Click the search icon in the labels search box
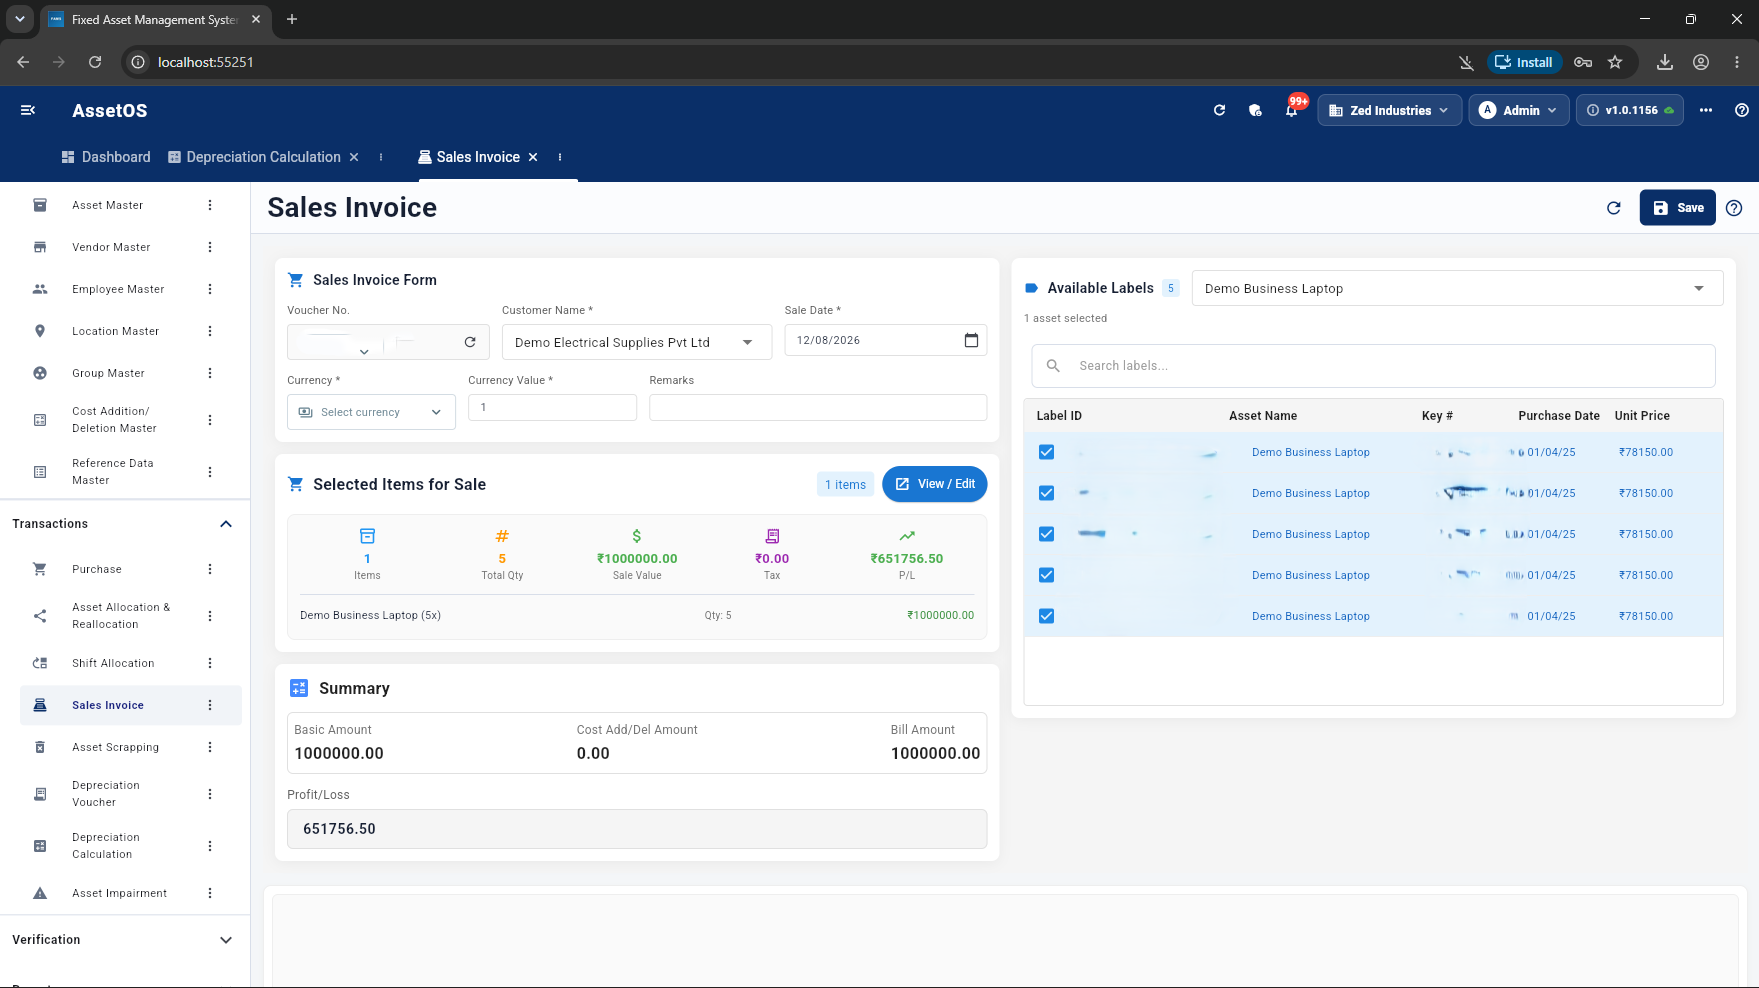Screen dimensions: 1759x988 coord(1053,366)
